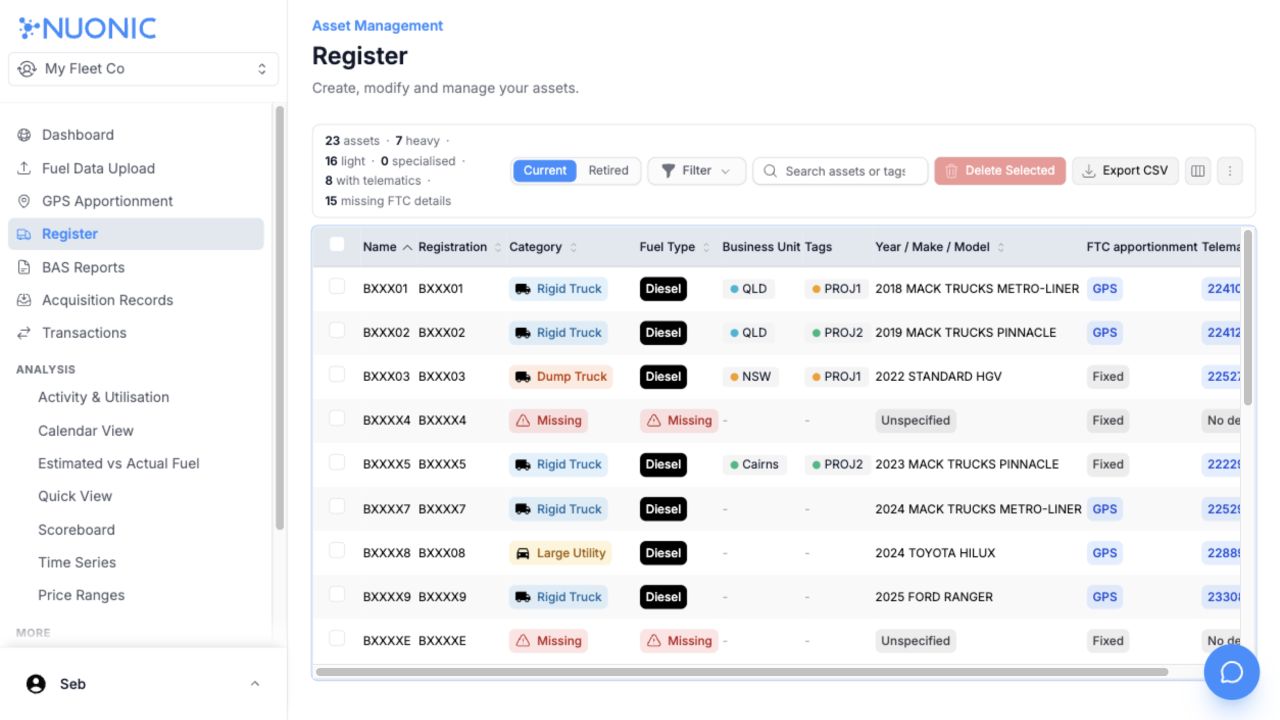This screenshot has width=1280, height=720.
Task: Sort by Category column header
Action: [543, 247]
